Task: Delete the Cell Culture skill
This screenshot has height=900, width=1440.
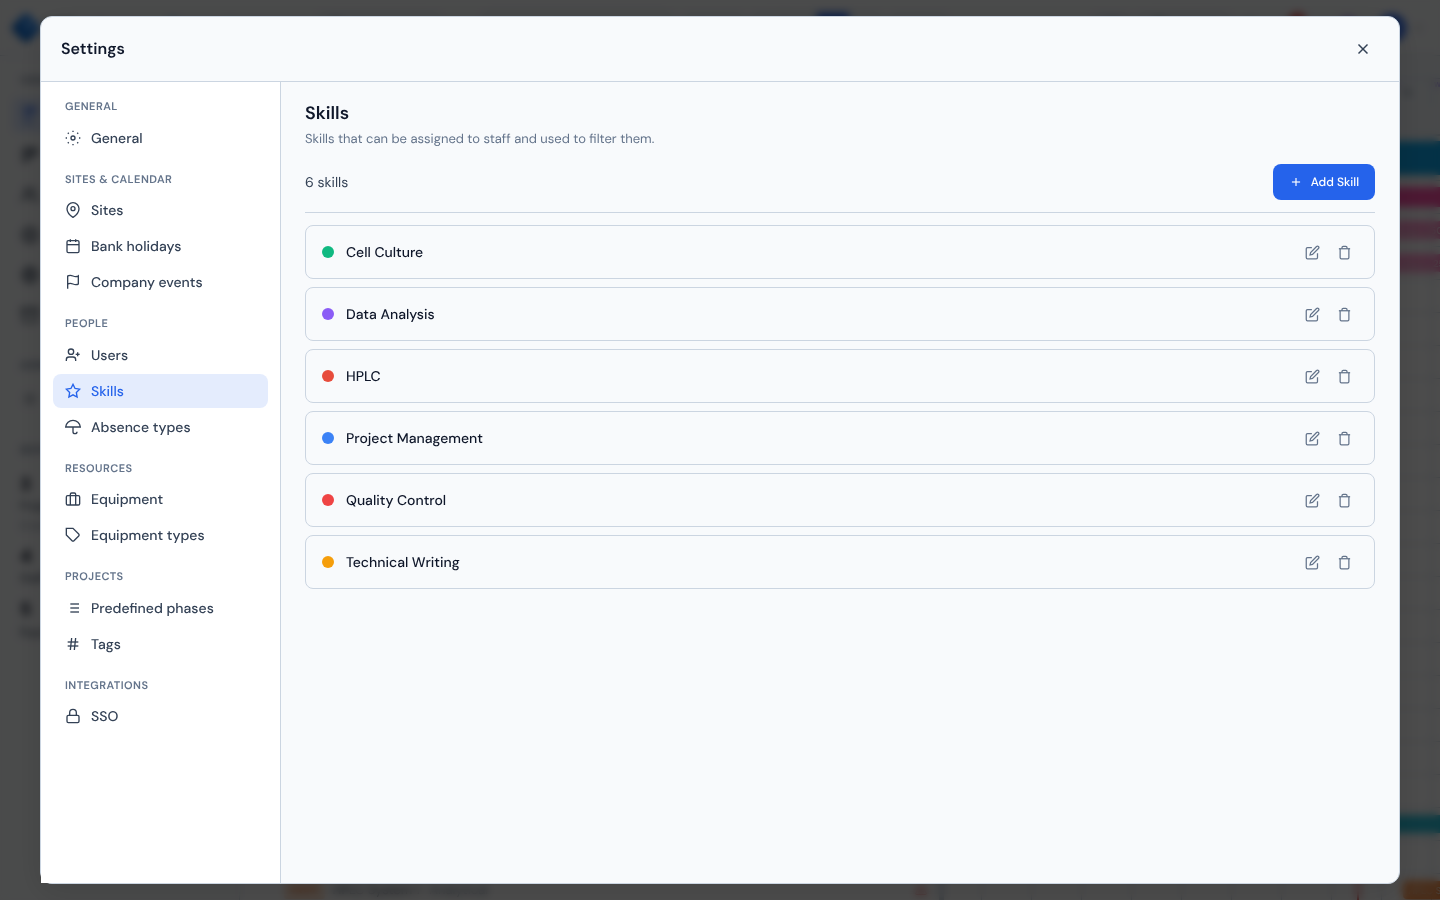Action: click(x=1344, y=252)
